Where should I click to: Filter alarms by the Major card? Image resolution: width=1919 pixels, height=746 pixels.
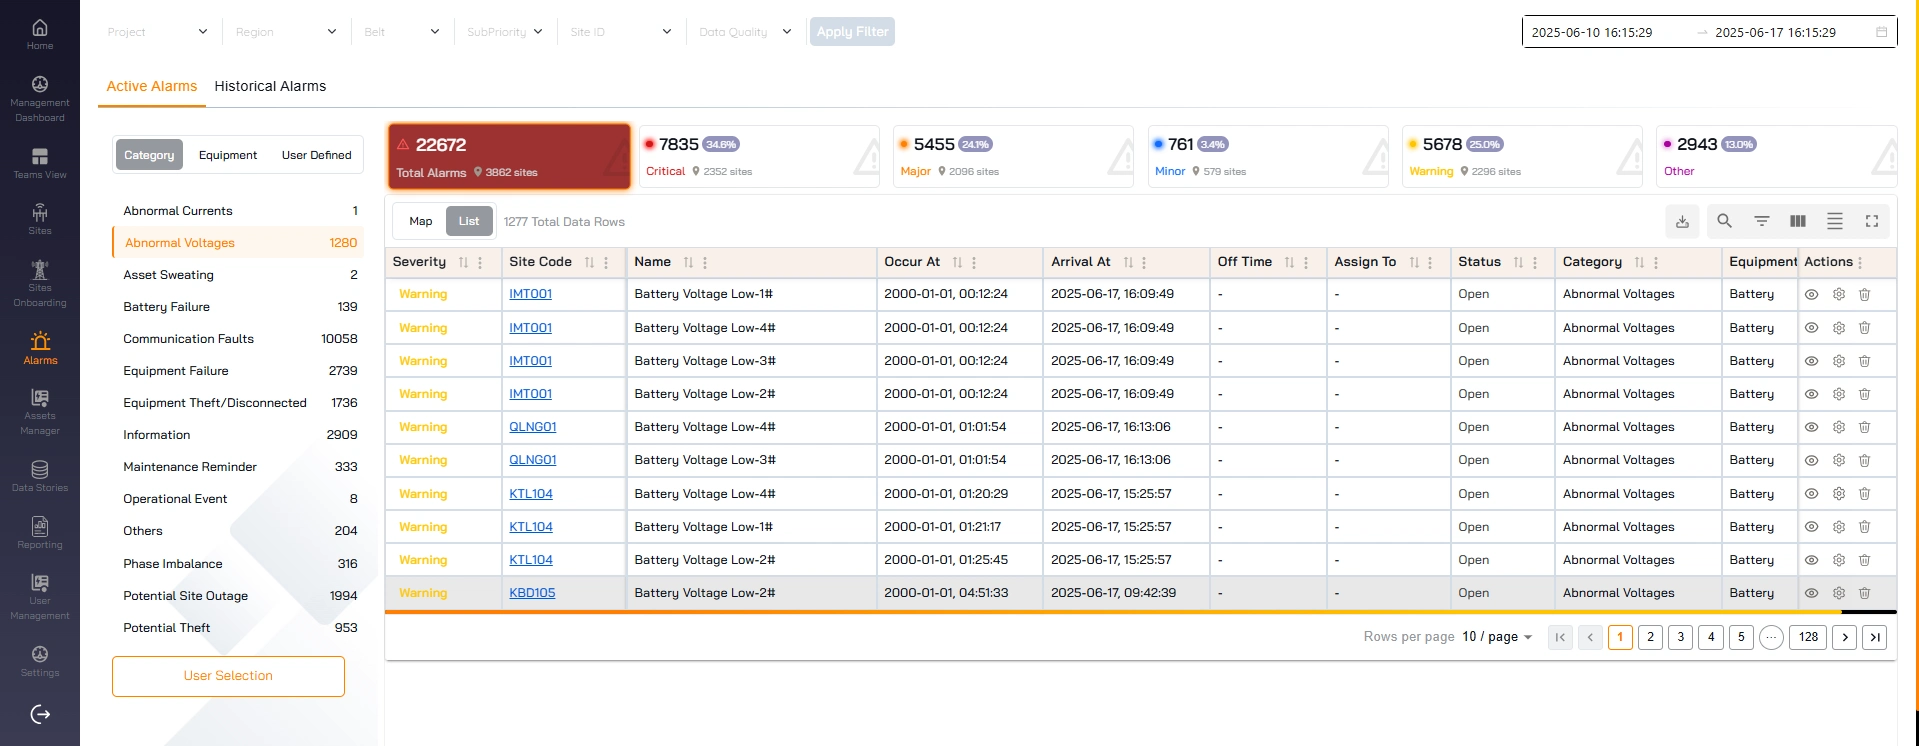tap(1014, 156)
